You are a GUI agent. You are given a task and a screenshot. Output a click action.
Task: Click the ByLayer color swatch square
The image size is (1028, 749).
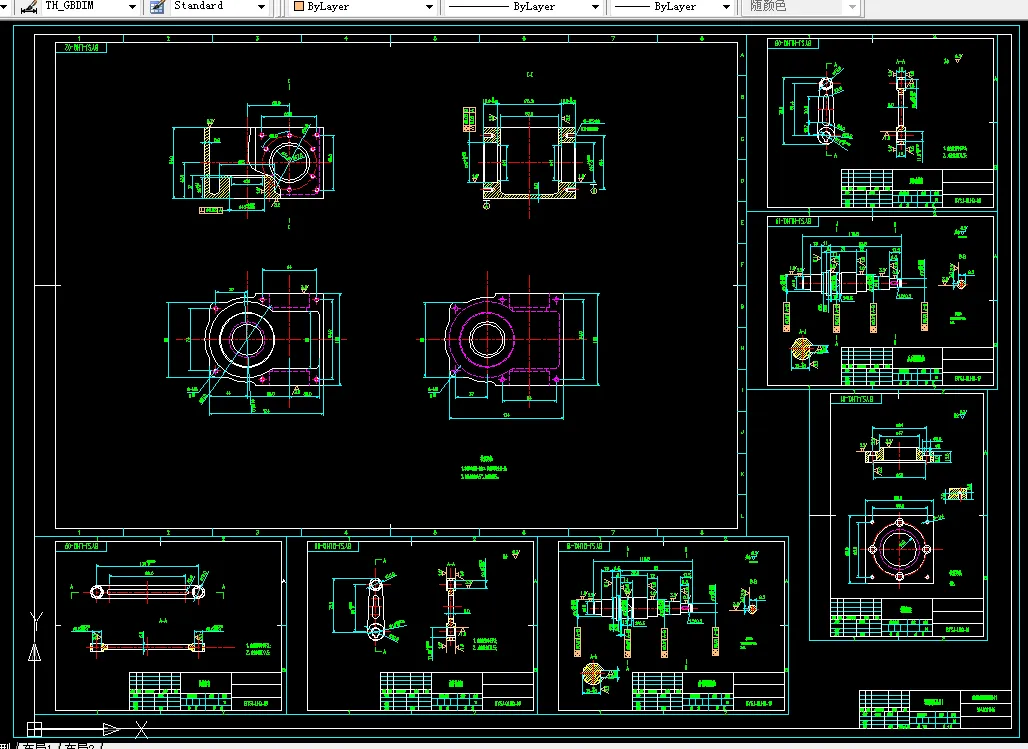coord(299,7)
